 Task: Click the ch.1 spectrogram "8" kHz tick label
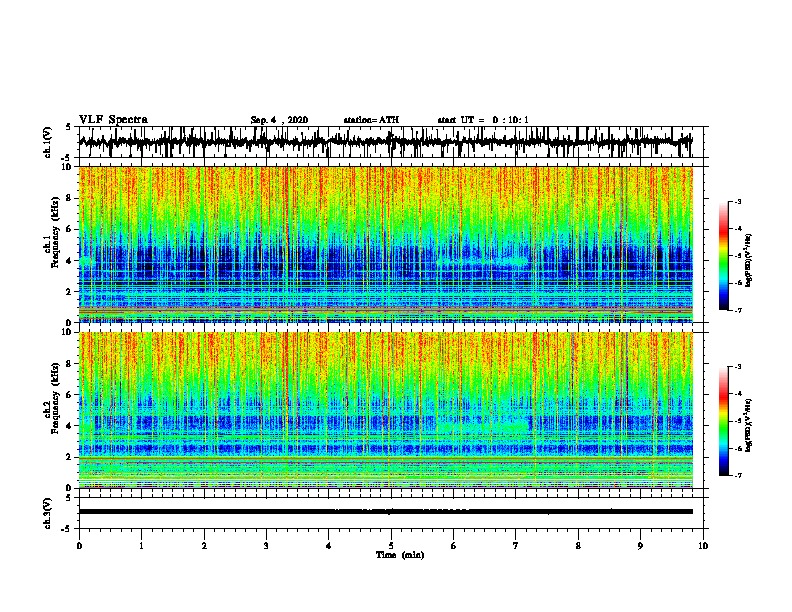point(69,198)
